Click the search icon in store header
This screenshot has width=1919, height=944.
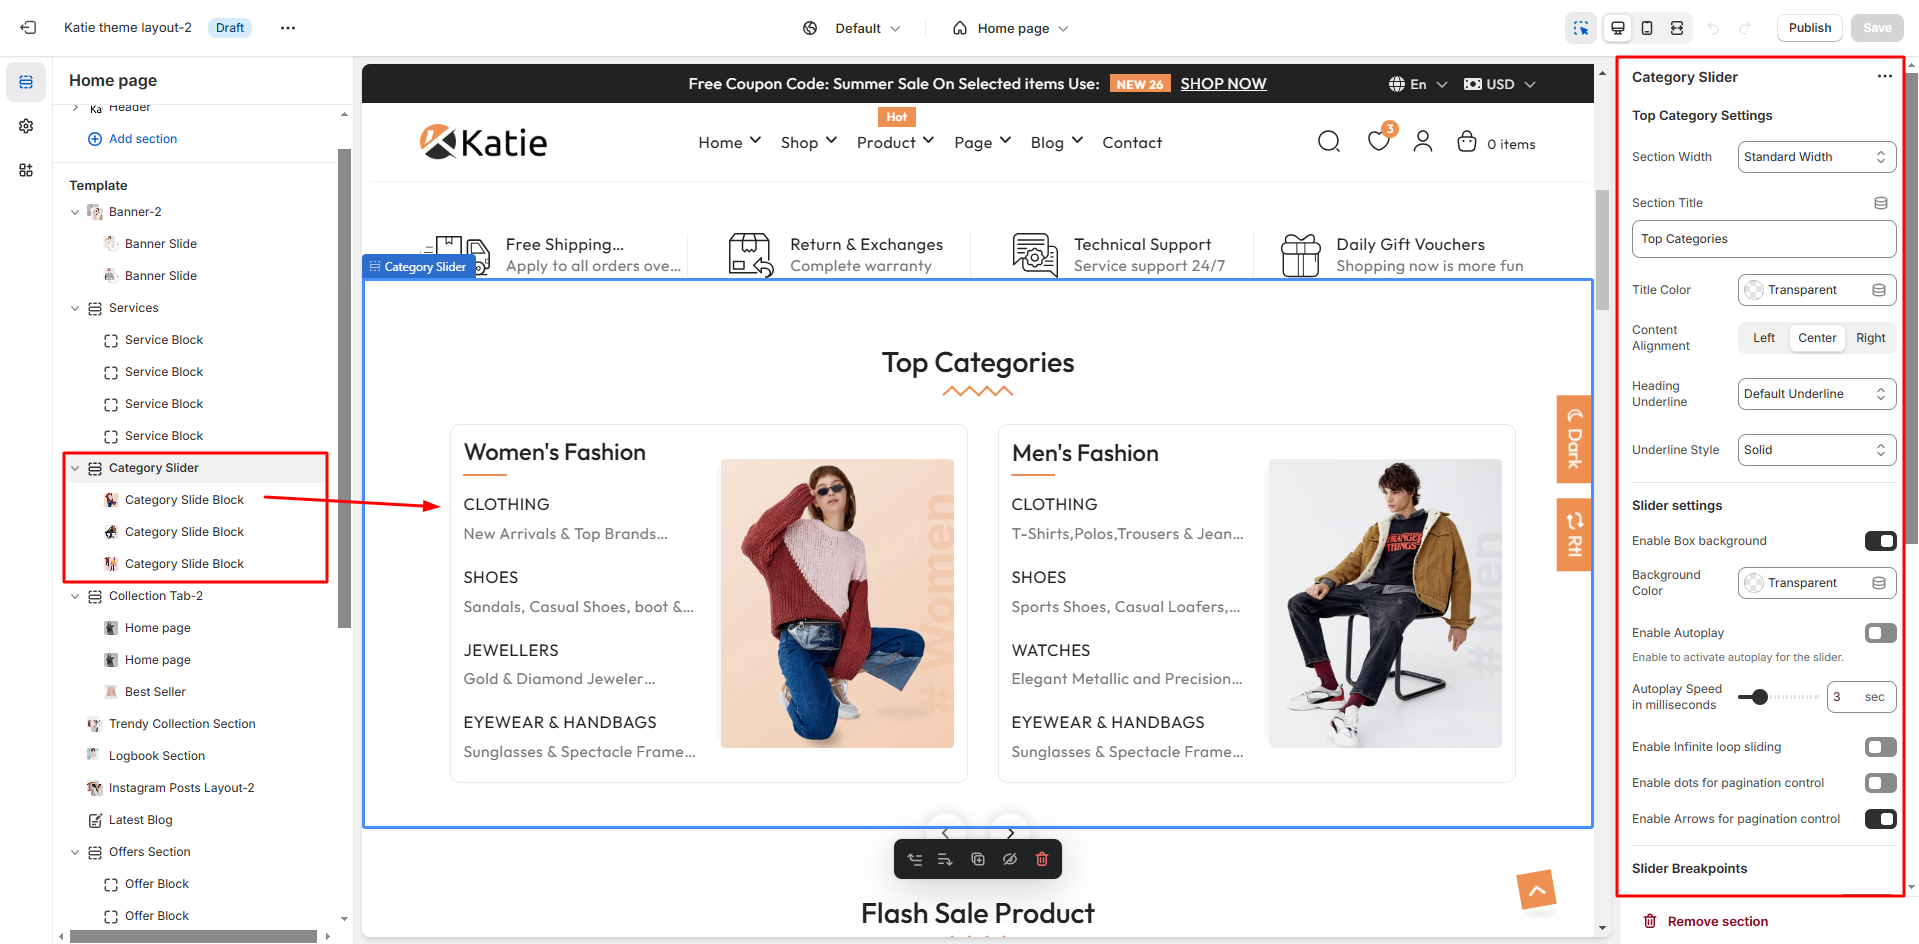tap(1328, 142)
